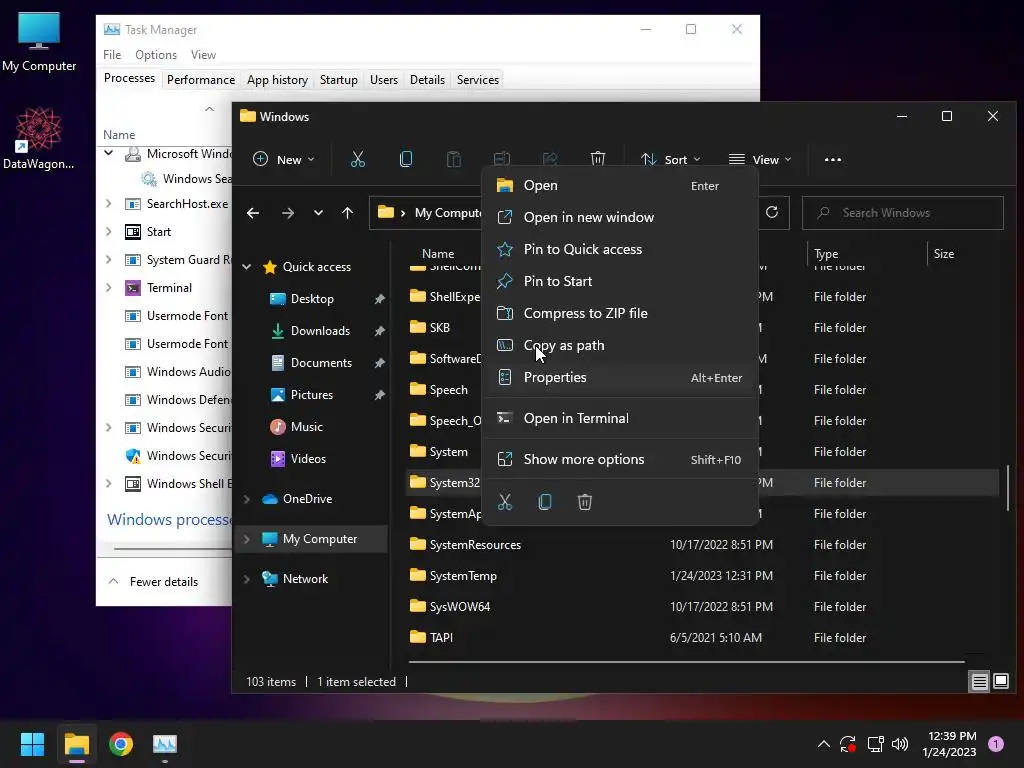The height and width of the screenshot is (768, 1024).
Task: Open Properties from context menu
Action: [620, 377]
